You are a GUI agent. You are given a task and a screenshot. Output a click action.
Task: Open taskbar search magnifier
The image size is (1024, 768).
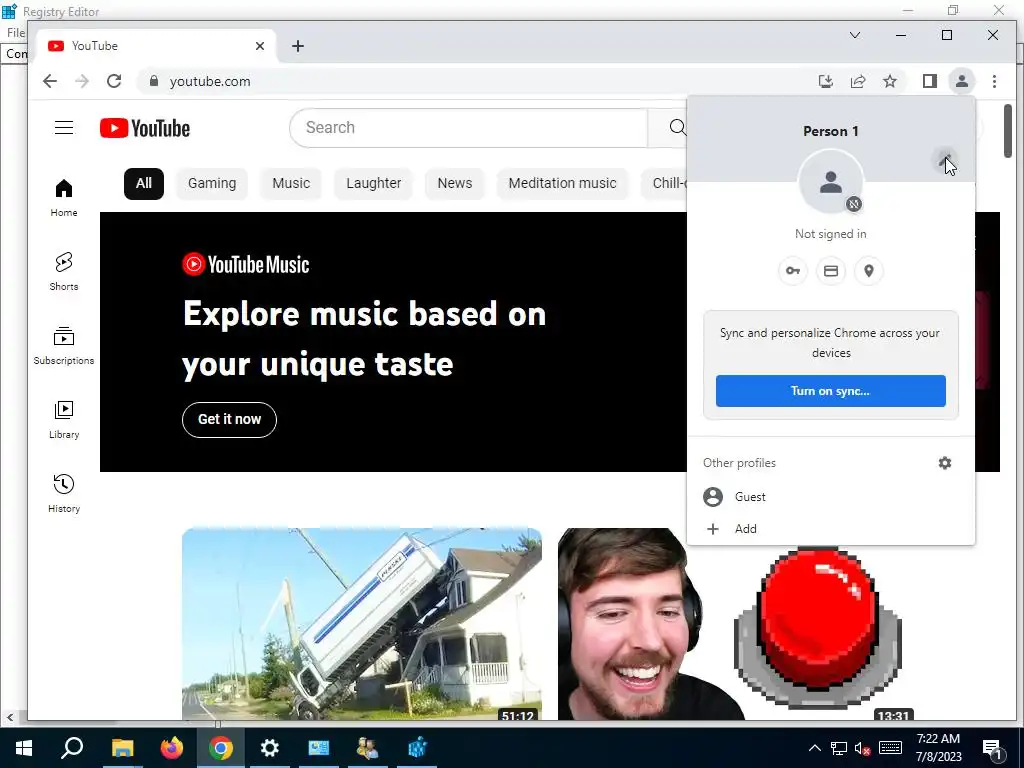(x=72, y=748)
